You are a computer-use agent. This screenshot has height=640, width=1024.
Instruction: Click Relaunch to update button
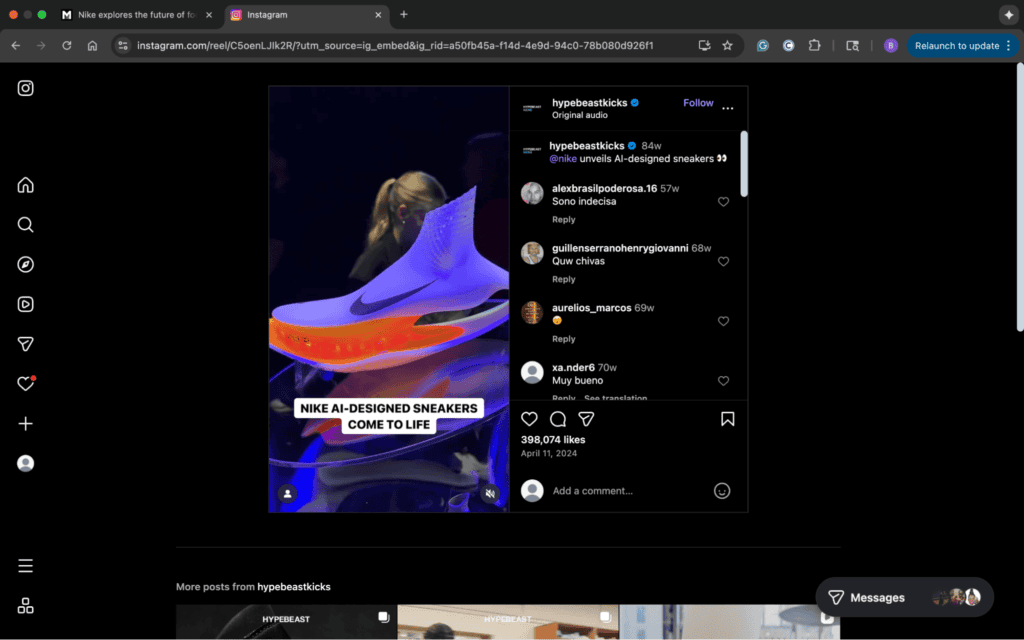coord(957,46)
